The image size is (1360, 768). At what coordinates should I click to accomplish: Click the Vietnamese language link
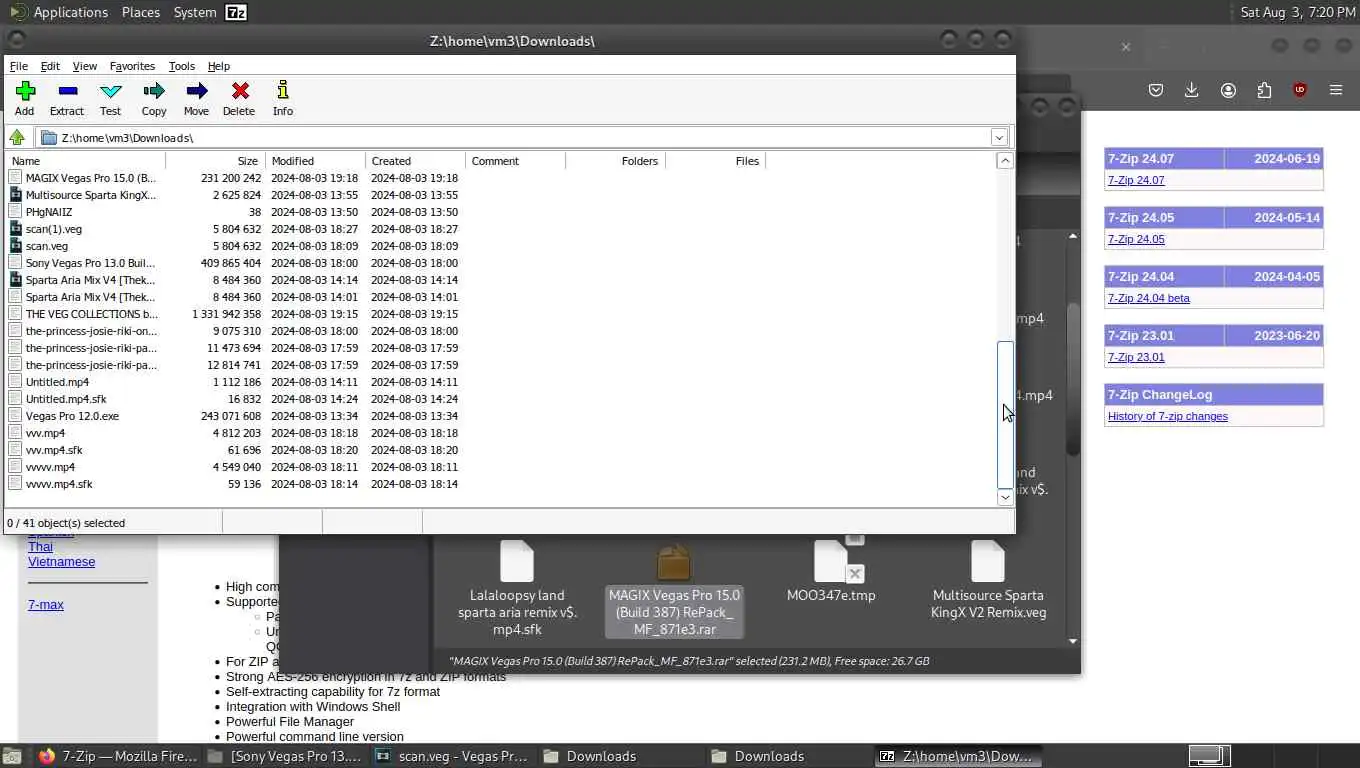pyautogui.click(x=62, y=562)
